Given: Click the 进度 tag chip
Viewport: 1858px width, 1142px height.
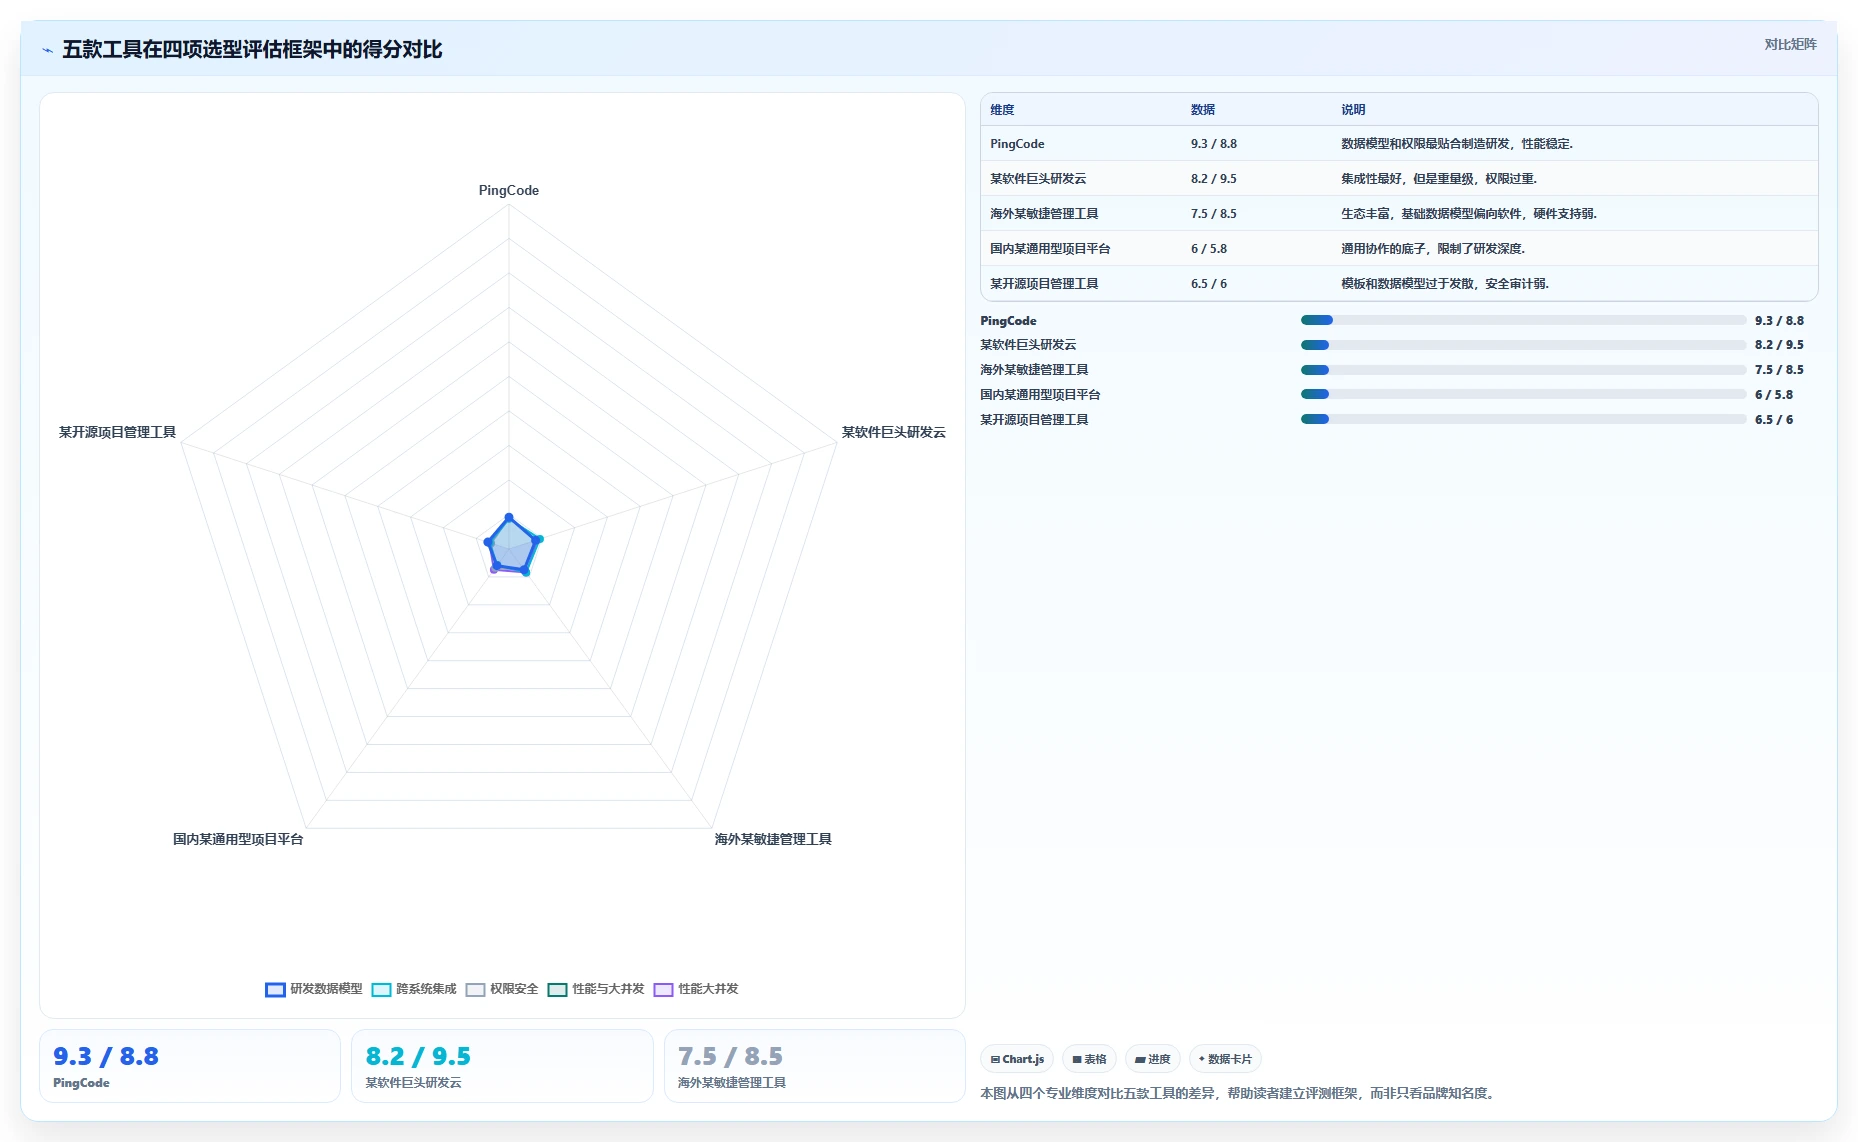Looking at the screenshot, I should (x=1152, y=1059).
